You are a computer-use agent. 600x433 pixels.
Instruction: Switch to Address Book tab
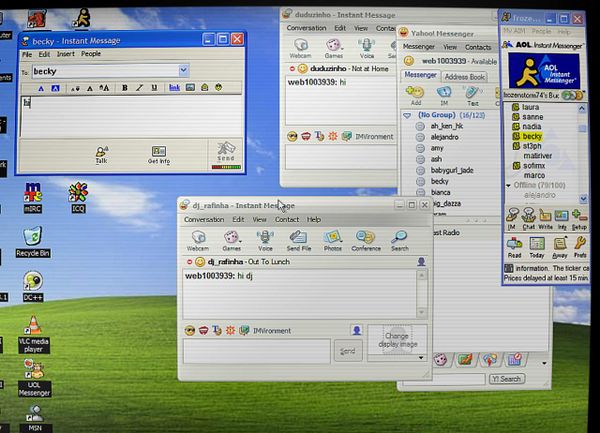(x=465, y=77)
